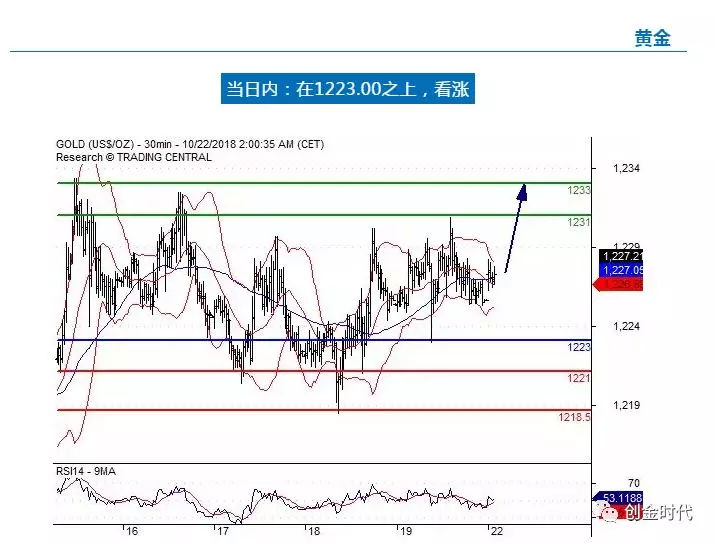Select the 1218.5 red support level label
The width and height of the screenshot is (715, 543).
(x=574, y=416)
